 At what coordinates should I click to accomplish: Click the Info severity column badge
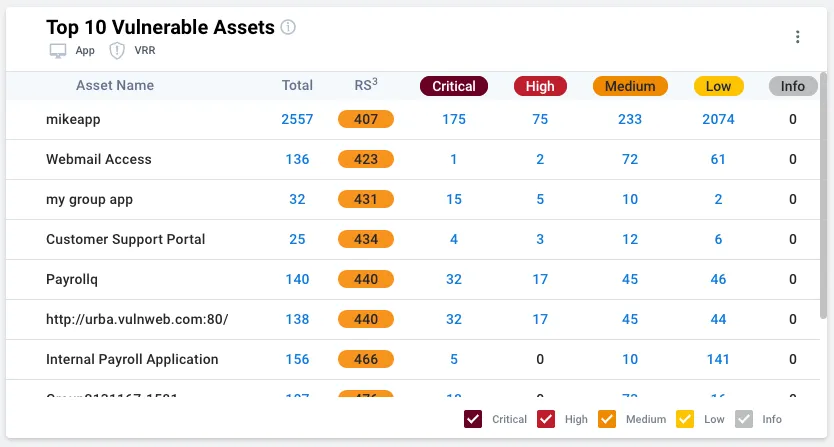793,86
